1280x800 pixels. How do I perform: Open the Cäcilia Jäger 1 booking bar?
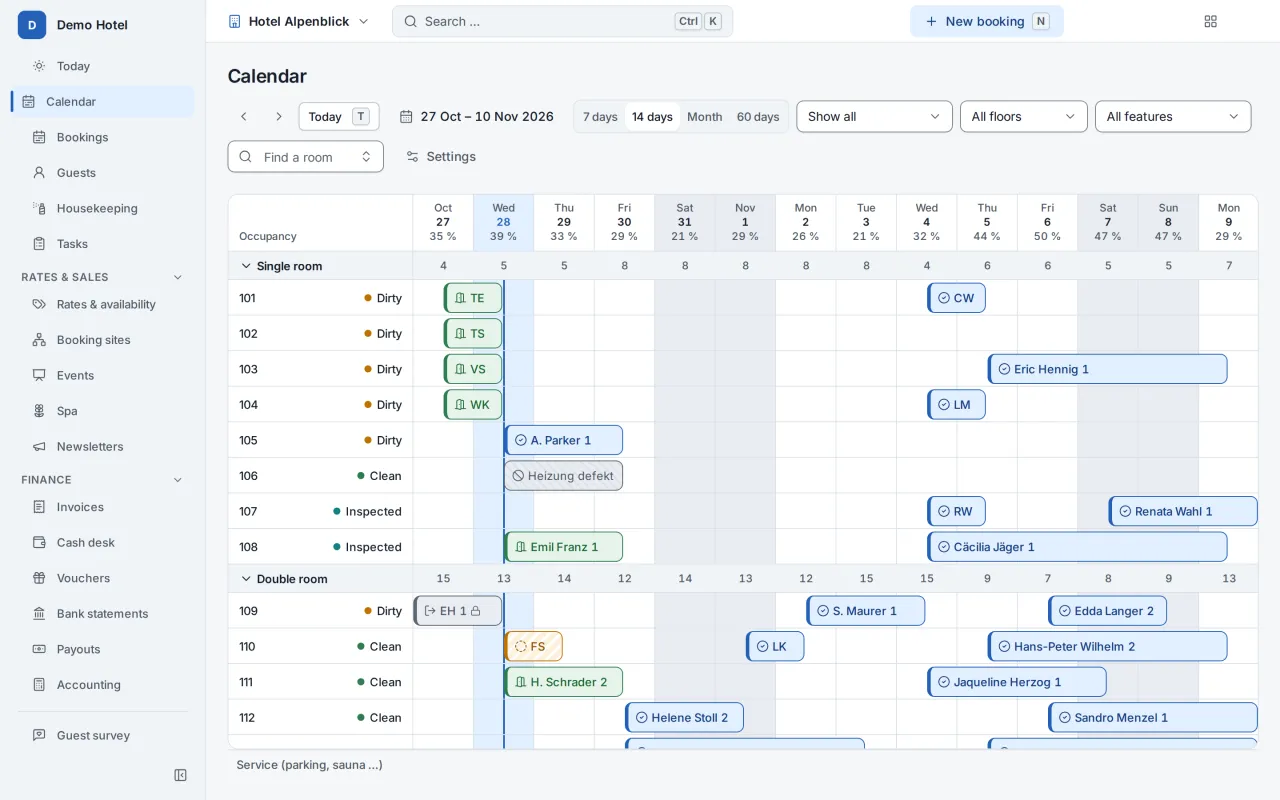click(1077, 547)
